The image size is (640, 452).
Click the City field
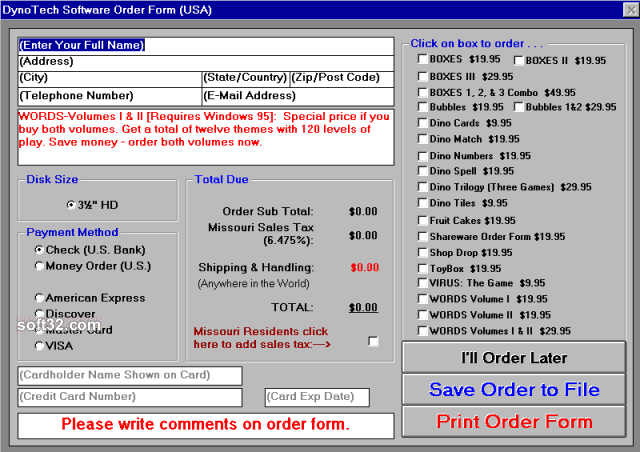point(110,78)
